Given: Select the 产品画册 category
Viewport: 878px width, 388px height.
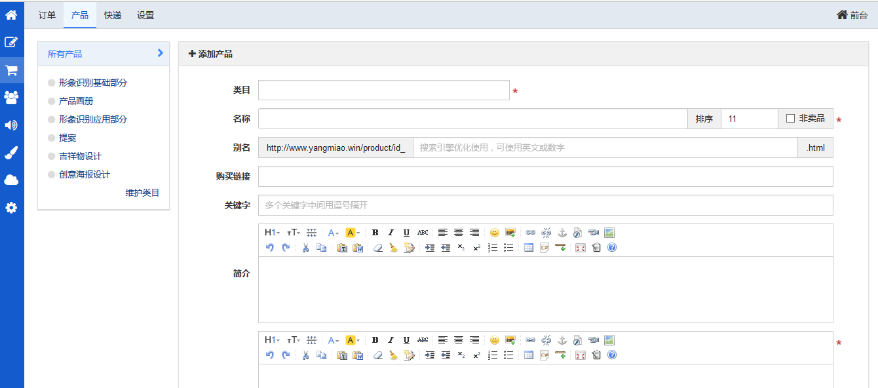Looking at the screenshot, I should point(76,101).
